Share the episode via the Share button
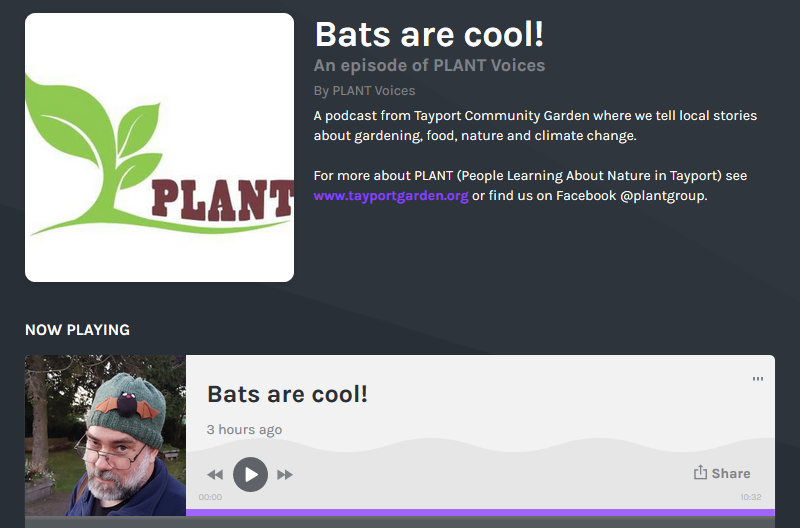The image size is (800, 528). tap(722, 473)
